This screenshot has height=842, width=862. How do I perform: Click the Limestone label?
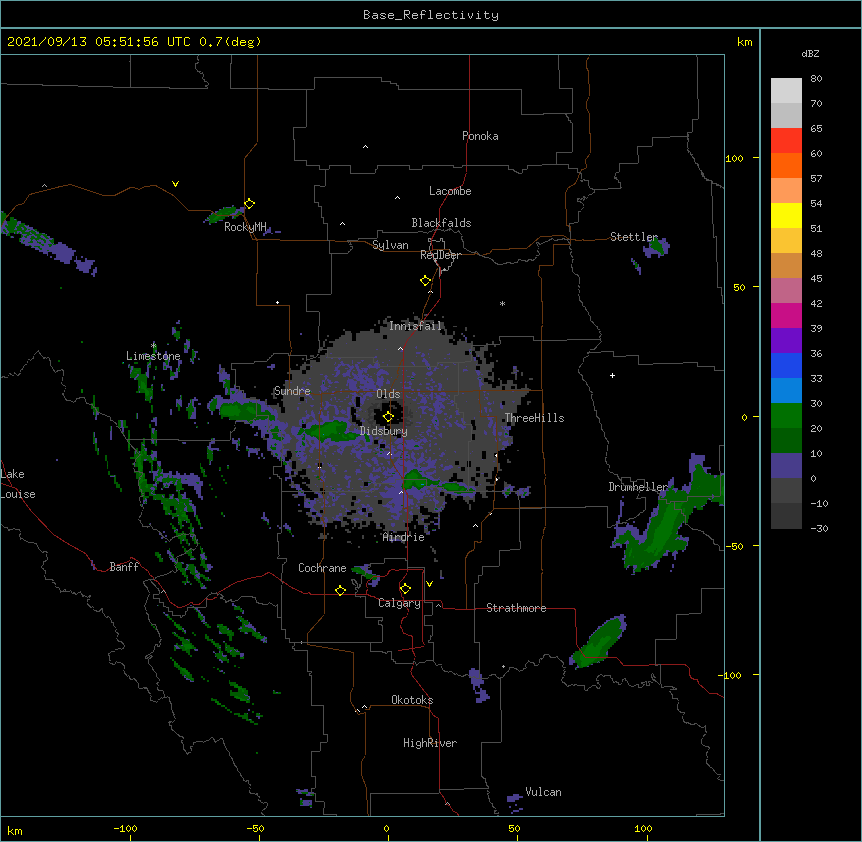[153, 356]
